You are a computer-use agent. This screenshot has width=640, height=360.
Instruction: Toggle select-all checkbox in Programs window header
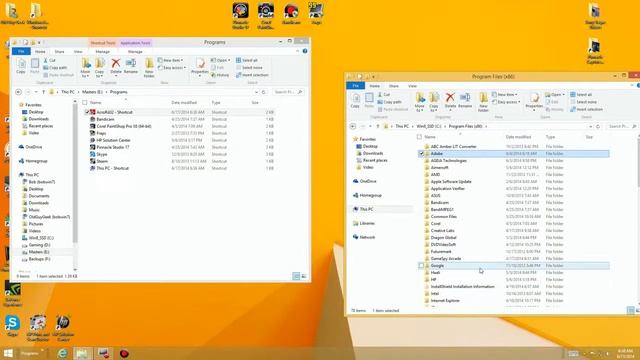point(85,103)
